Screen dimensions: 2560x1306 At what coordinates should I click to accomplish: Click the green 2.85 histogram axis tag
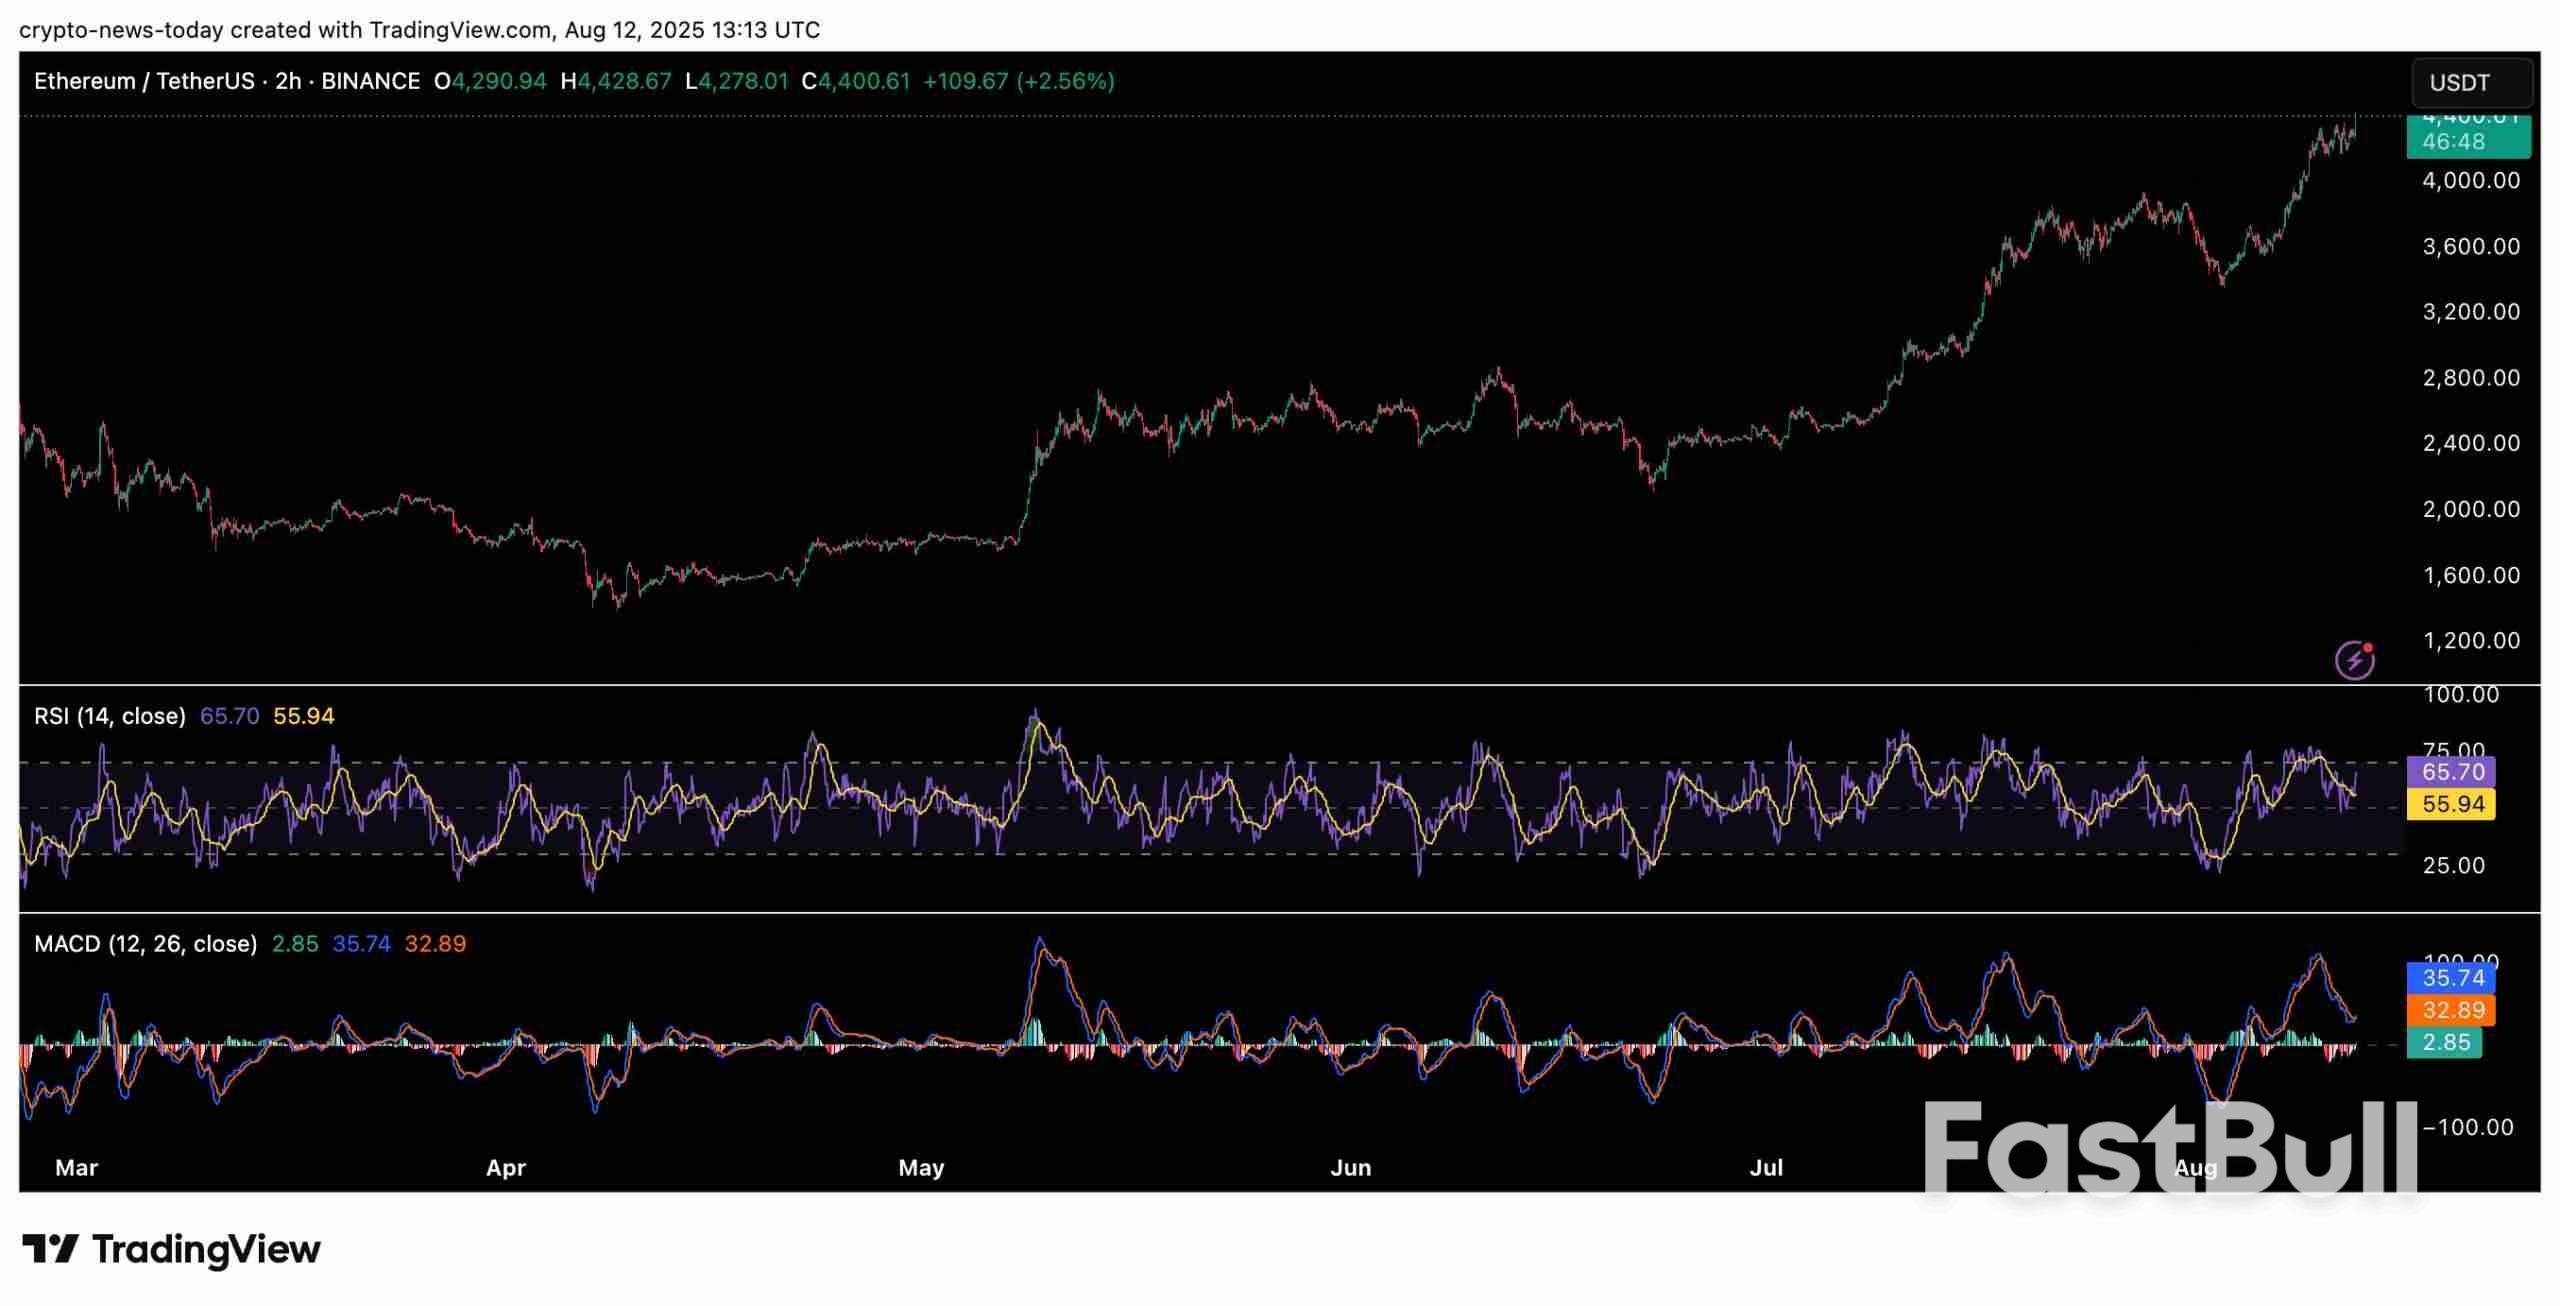[2445, 1042]
